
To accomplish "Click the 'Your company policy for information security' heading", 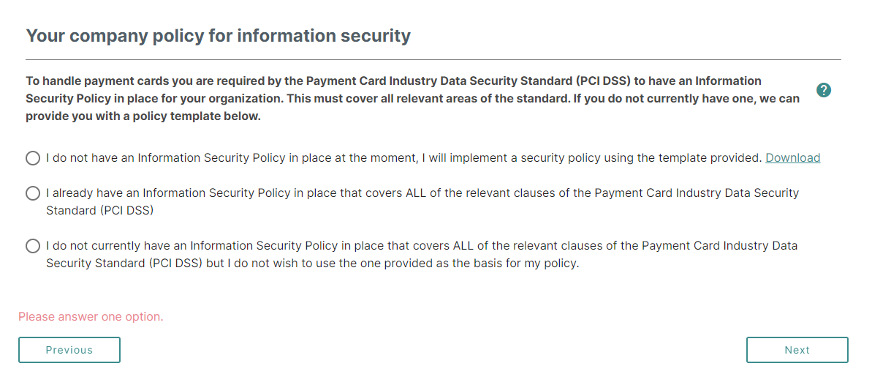I will pyautogui.click(x=218, y=36).
